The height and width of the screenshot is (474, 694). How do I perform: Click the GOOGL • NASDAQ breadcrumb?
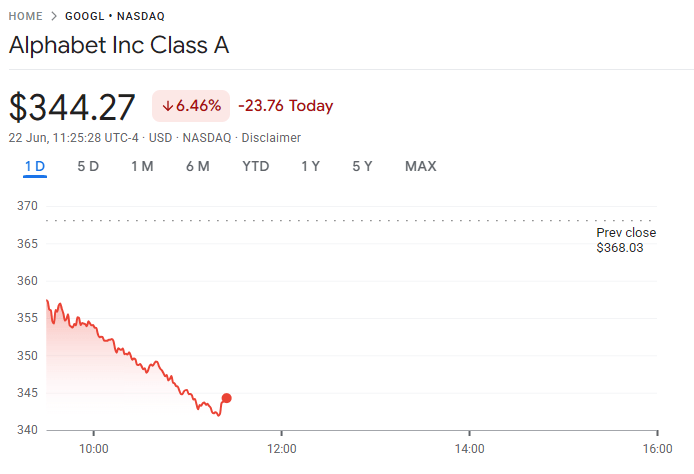tap(115, 16)
